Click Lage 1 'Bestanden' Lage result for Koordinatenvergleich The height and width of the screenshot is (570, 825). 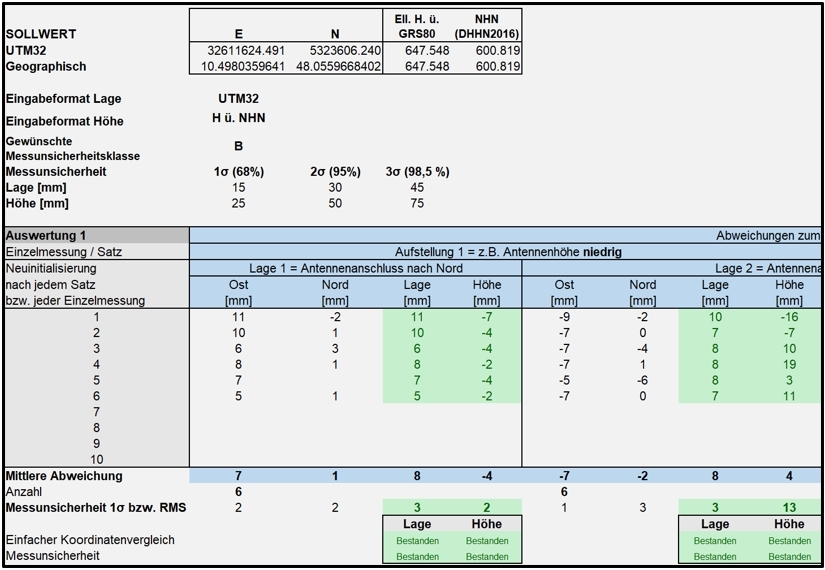417,541
